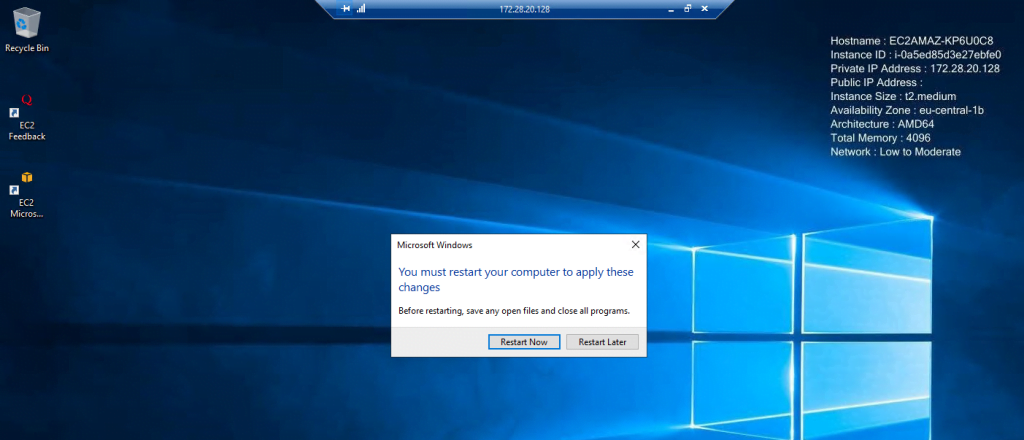Image resolution: width=1024 pixels, height=440 pixels.
Task: Check the connection signal strength icon
Action: point(361,8)
